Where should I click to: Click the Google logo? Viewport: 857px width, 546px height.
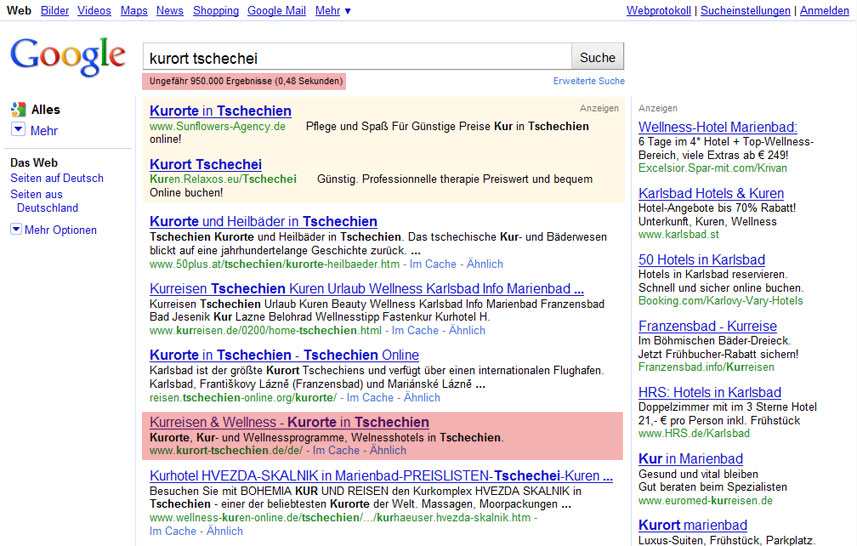(x=68, y=57)
